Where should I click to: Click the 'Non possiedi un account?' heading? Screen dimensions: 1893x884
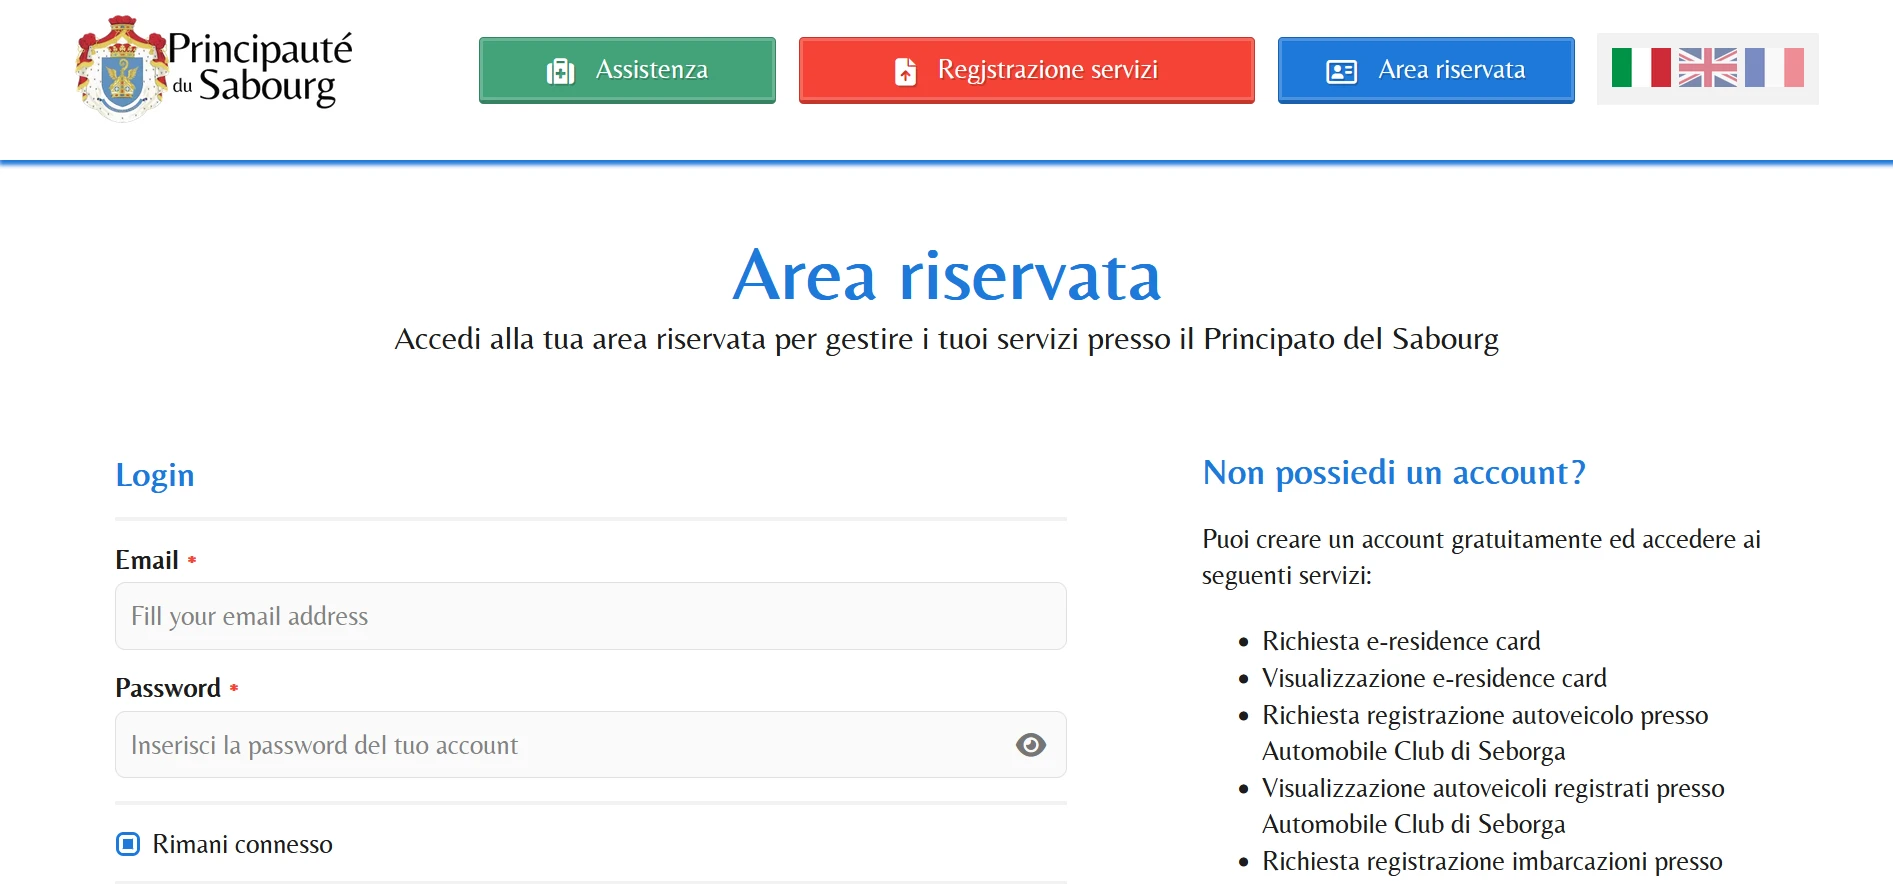coord(1394,472)
